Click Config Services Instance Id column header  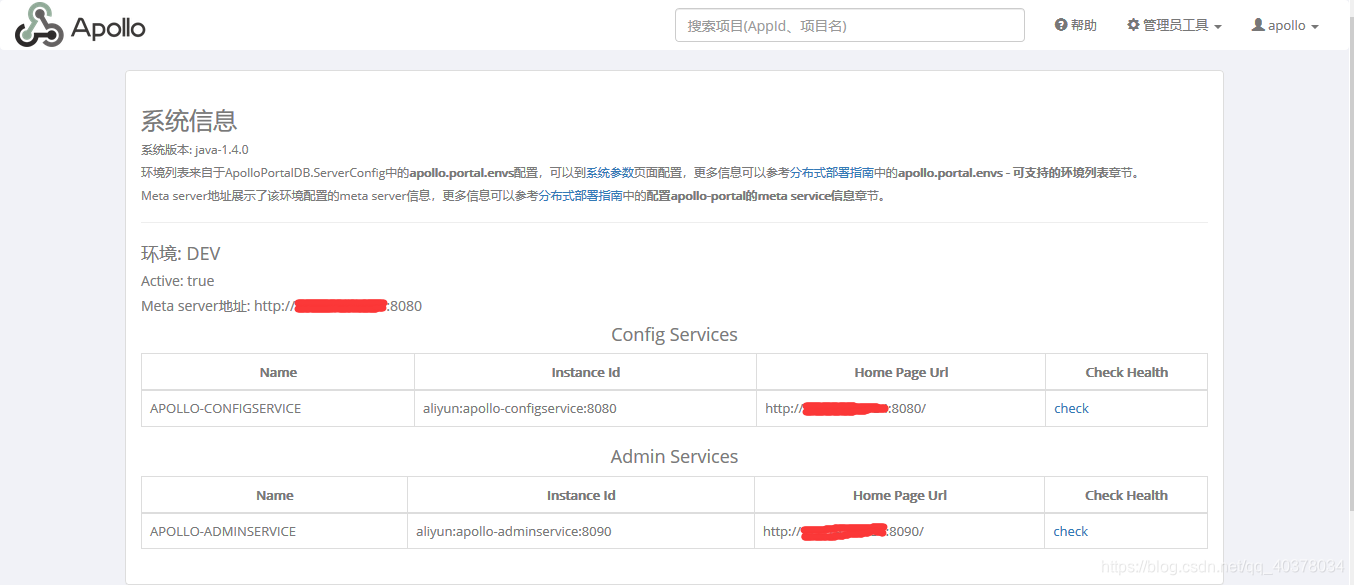coord(586,372)
